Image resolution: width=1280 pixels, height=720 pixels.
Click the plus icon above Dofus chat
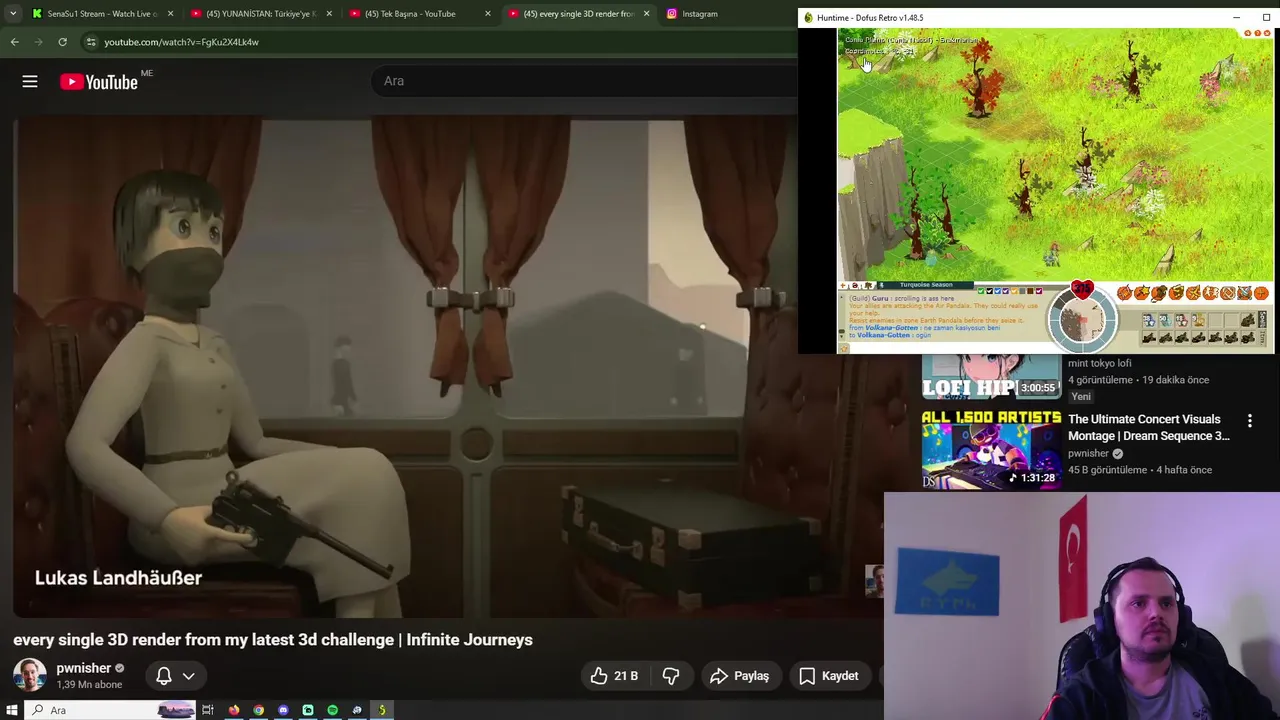(x=842, y=285)
